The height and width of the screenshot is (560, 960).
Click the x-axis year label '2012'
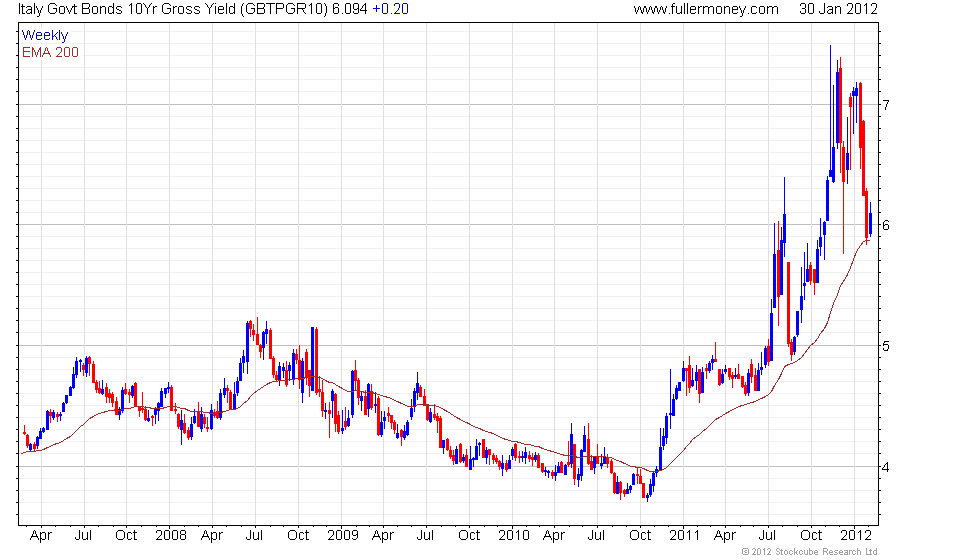855,535
